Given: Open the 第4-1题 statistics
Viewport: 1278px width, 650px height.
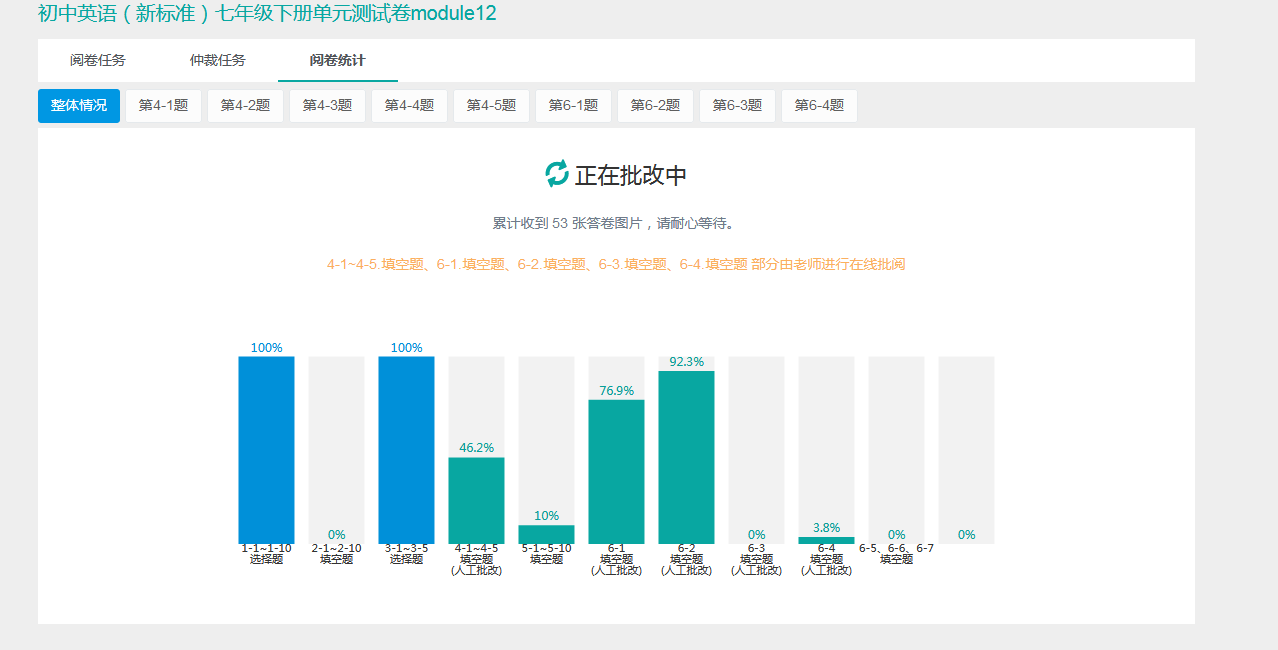Looking at the screenshot, I should (163, 106).
